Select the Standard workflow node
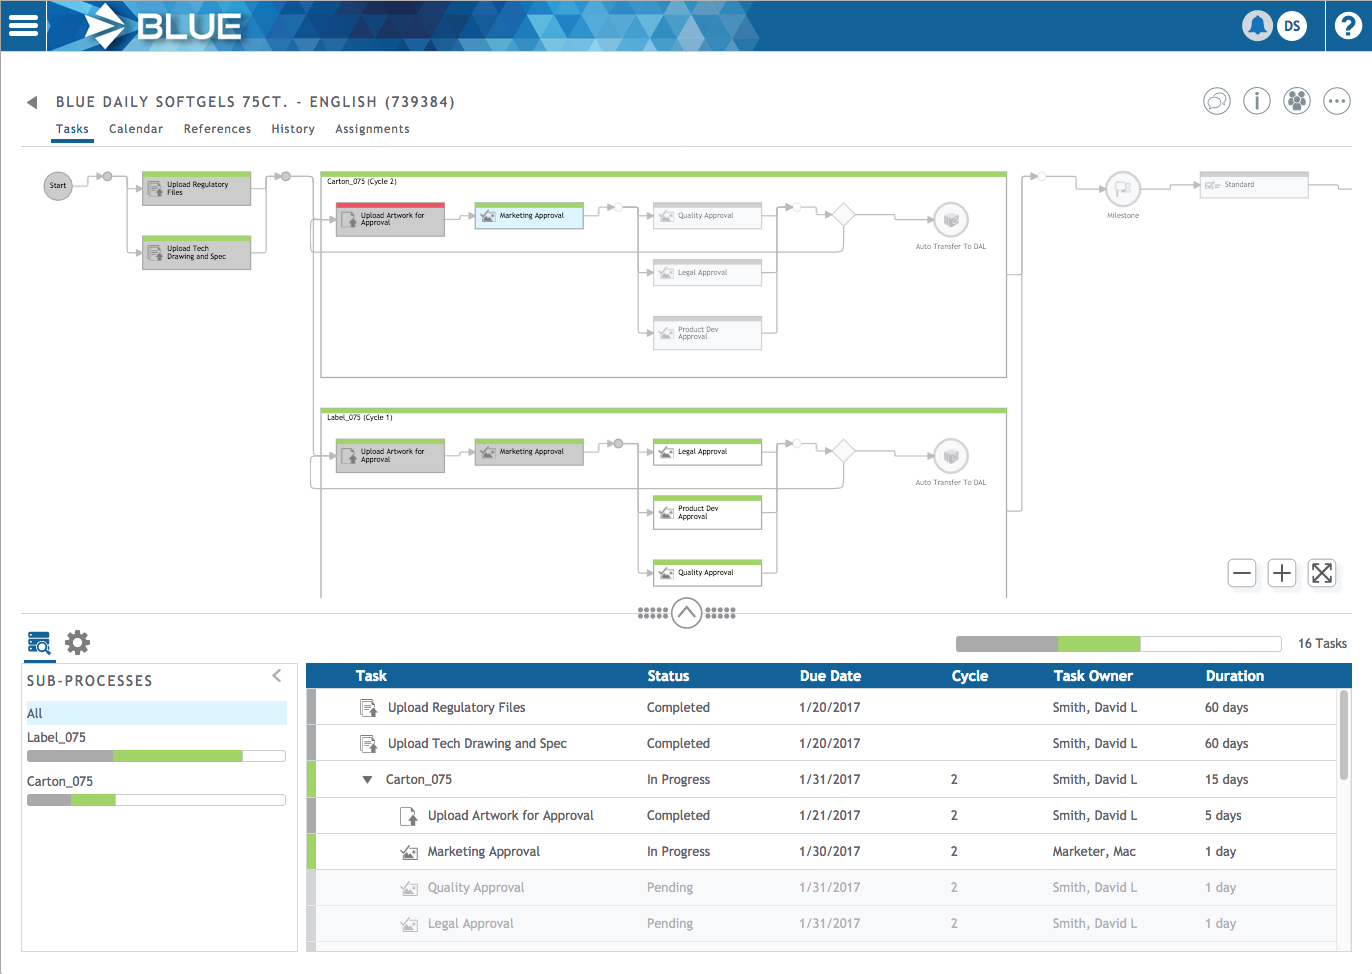1372x974 pixels. point(1254,185)
